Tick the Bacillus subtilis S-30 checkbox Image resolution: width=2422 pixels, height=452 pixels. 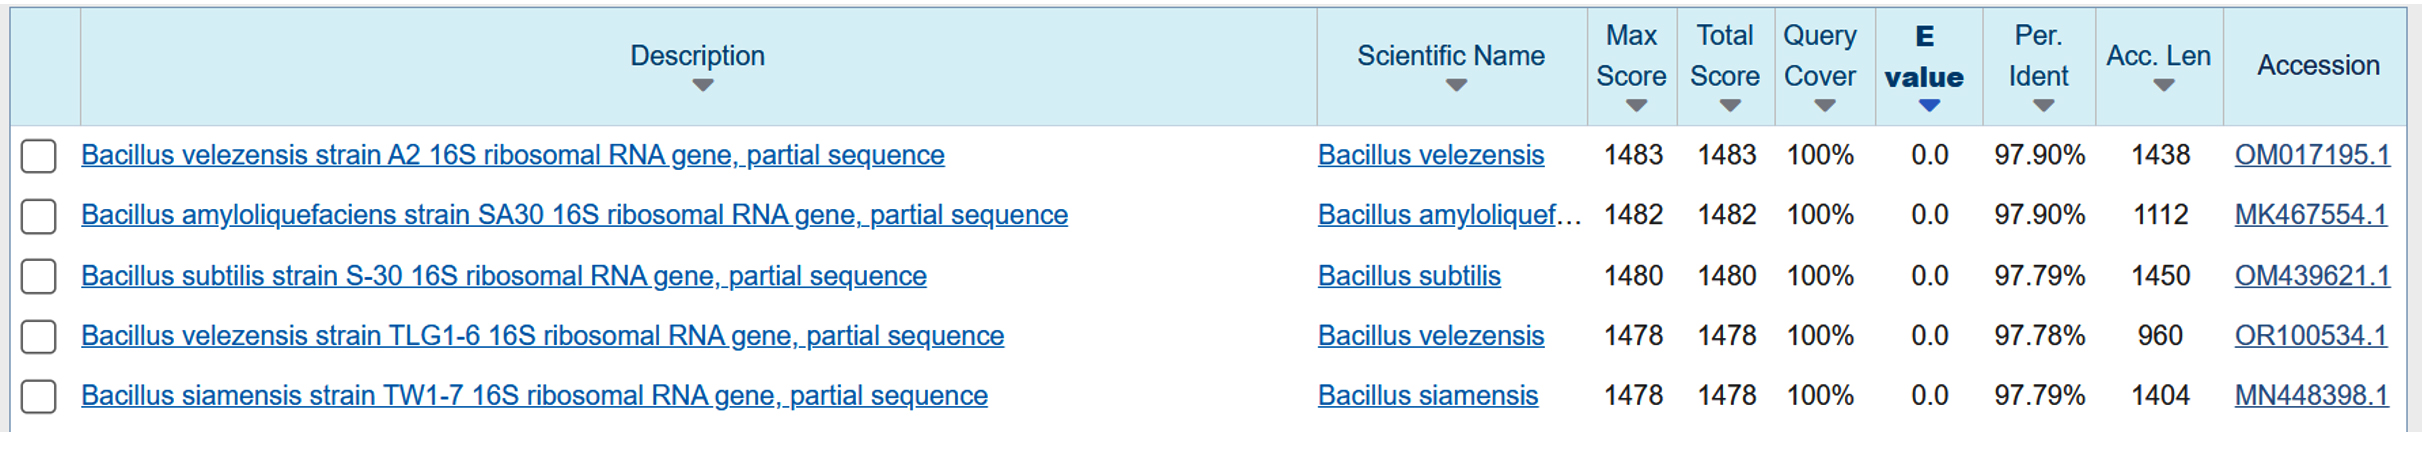39,276
